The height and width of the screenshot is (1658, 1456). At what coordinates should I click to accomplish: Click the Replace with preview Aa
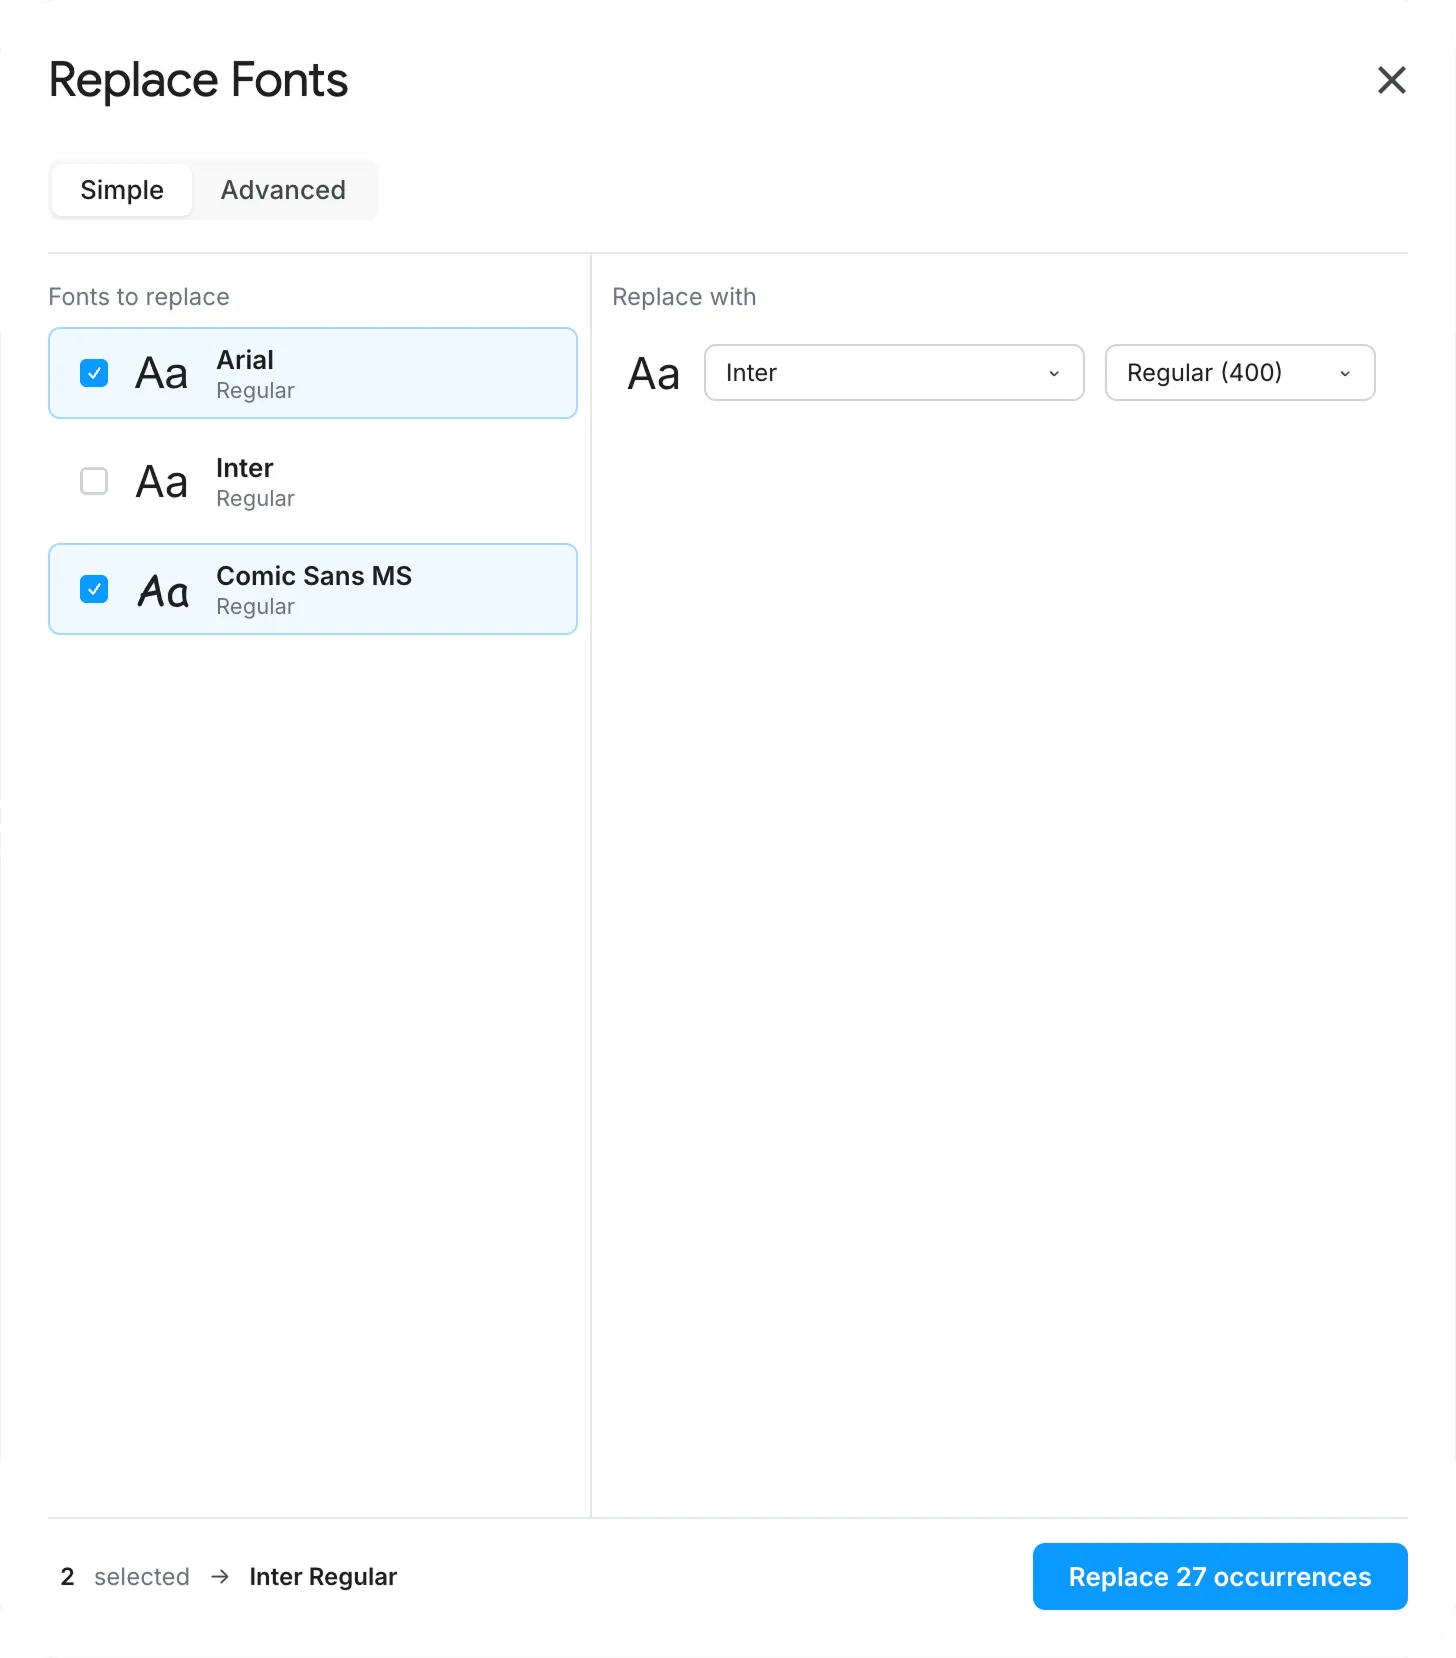tap(653, 374)
